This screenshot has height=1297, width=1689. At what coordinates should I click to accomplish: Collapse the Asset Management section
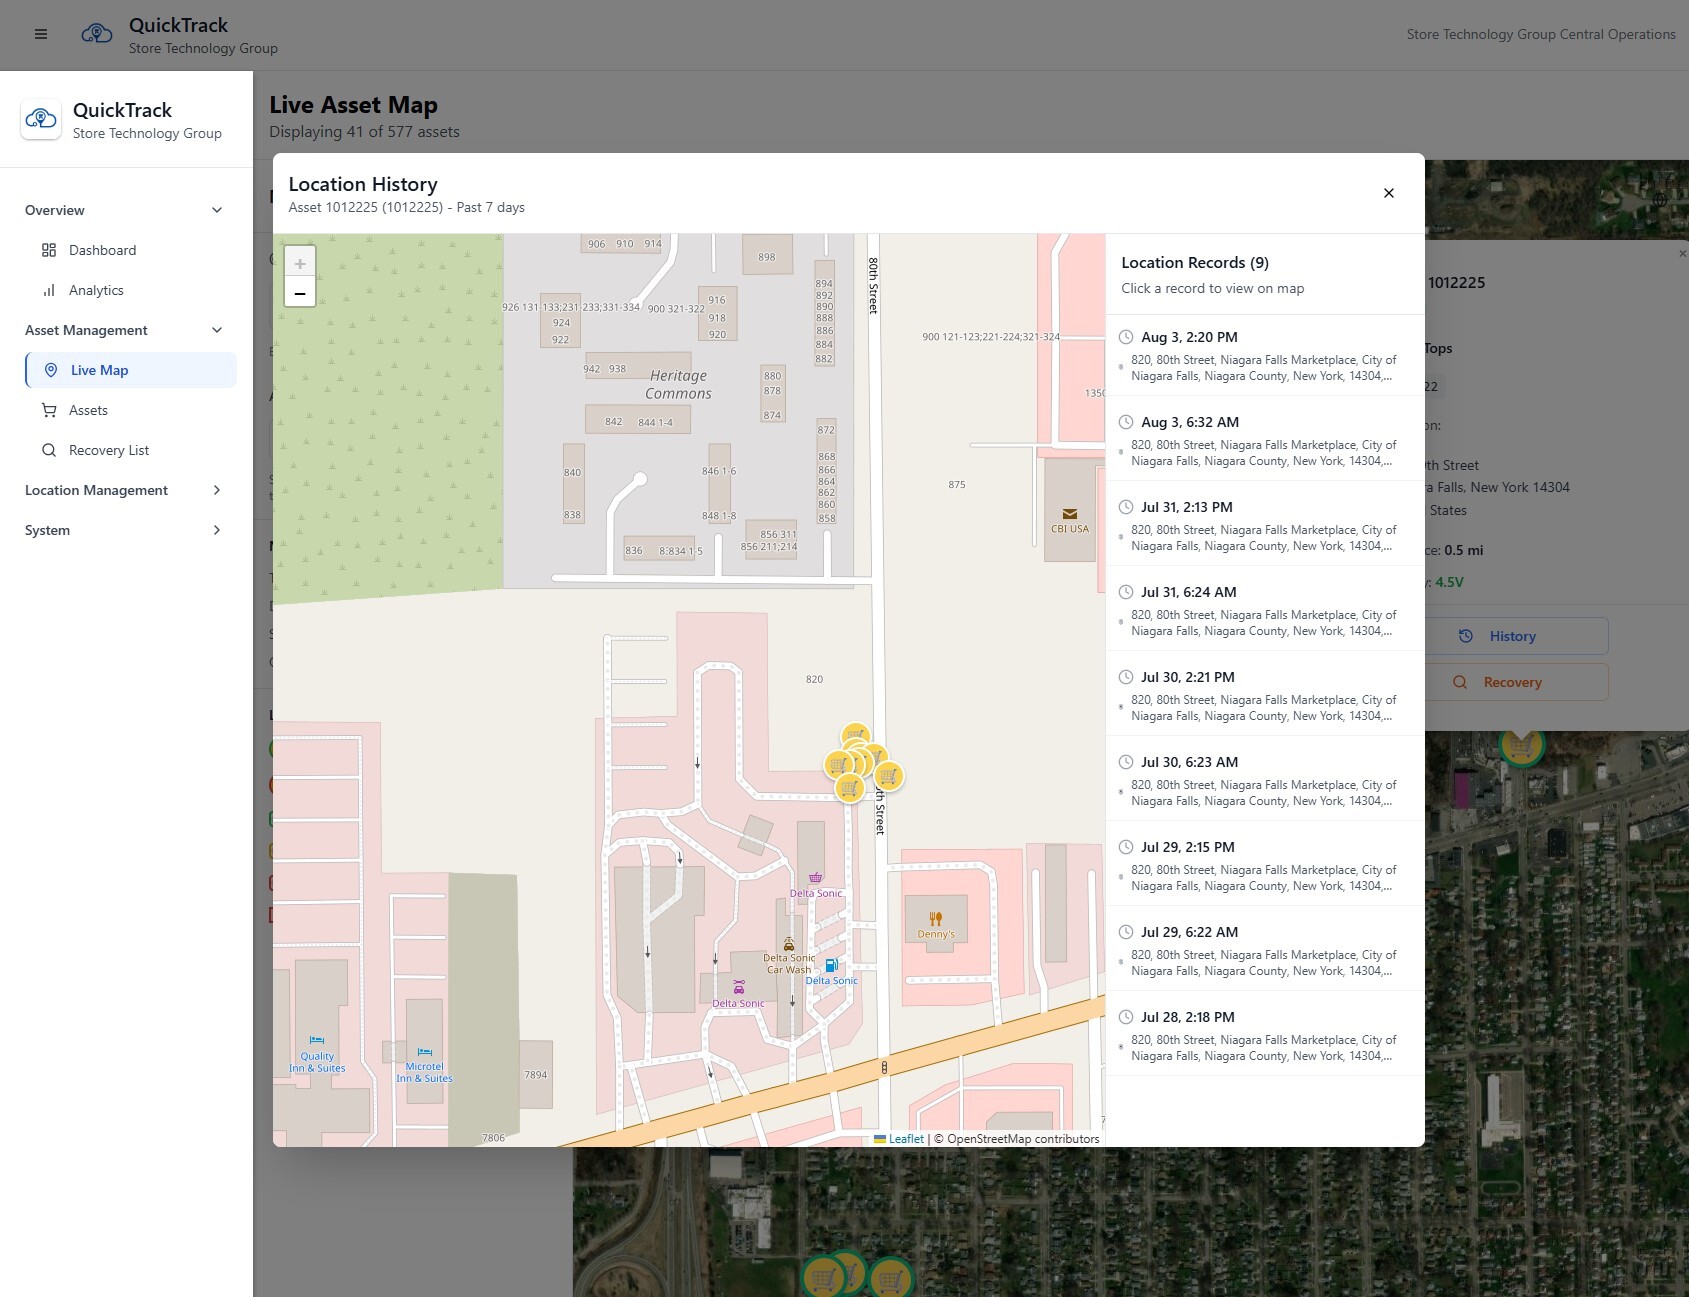coord(216,330)
